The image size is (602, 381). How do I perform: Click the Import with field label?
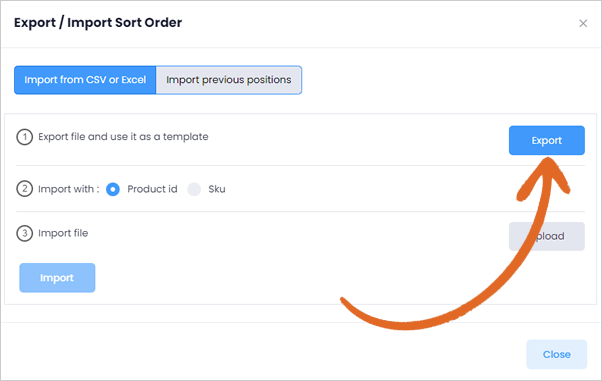(68, 189)
